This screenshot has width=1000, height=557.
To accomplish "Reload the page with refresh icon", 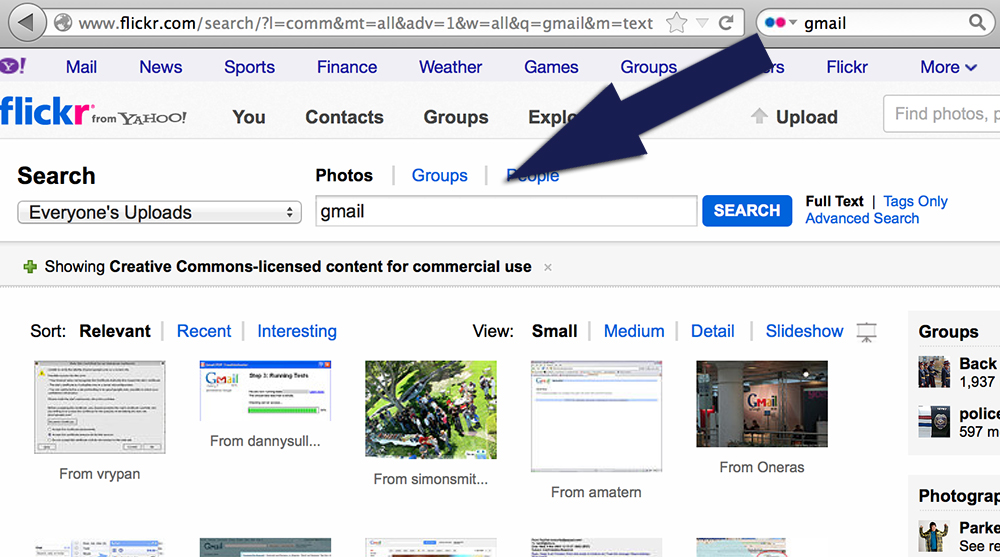I will (726, 24).
